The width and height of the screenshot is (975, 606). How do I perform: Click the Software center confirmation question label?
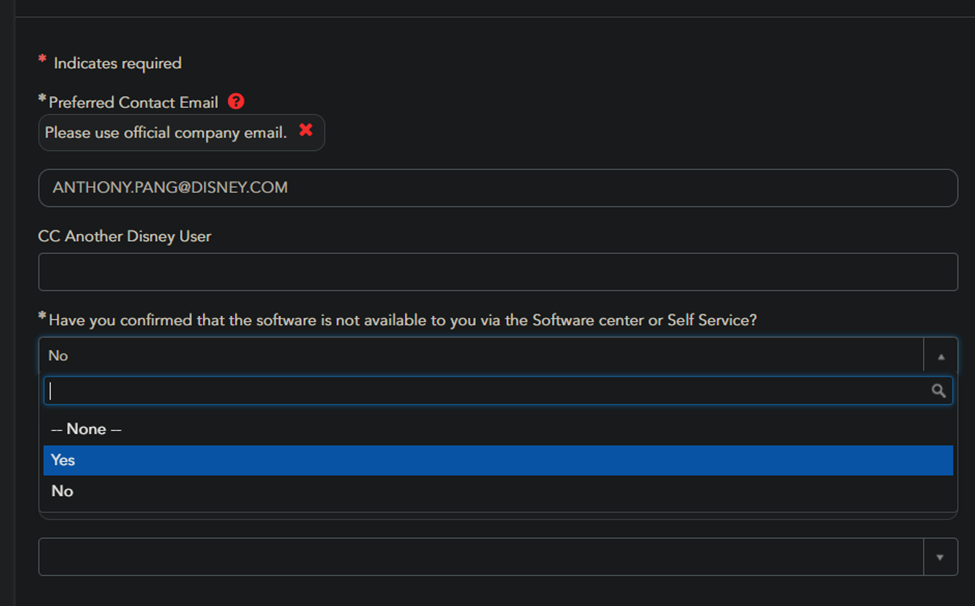(x=402, y=320)
